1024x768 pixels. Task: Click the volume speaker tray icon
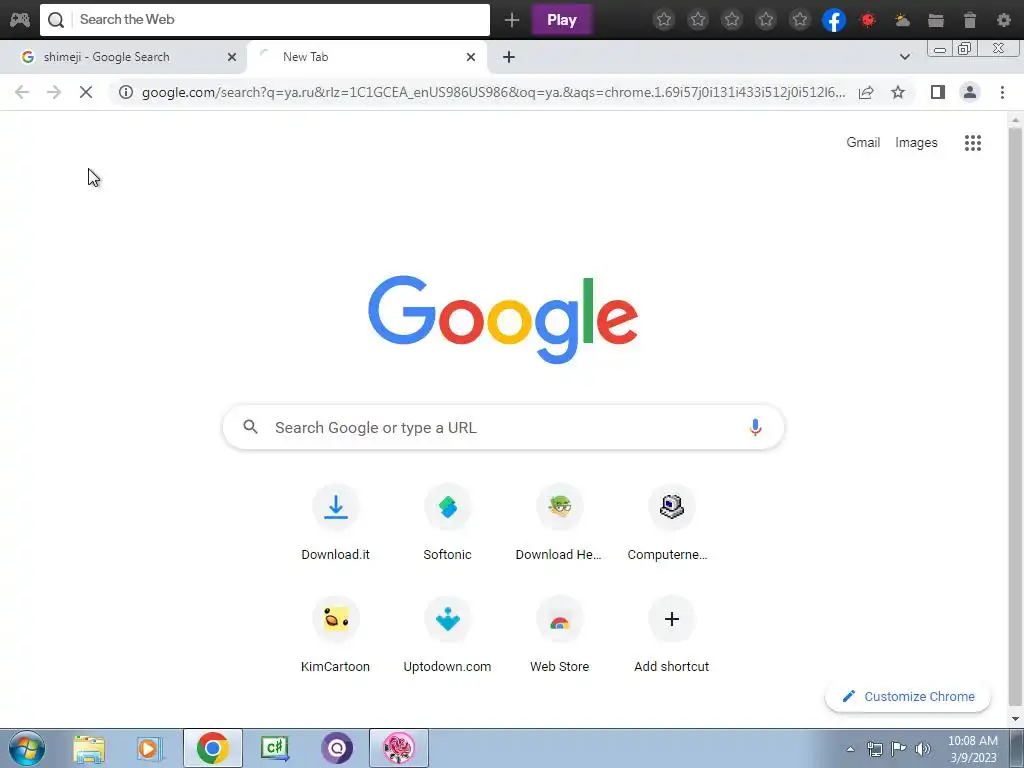coord(923,749)
